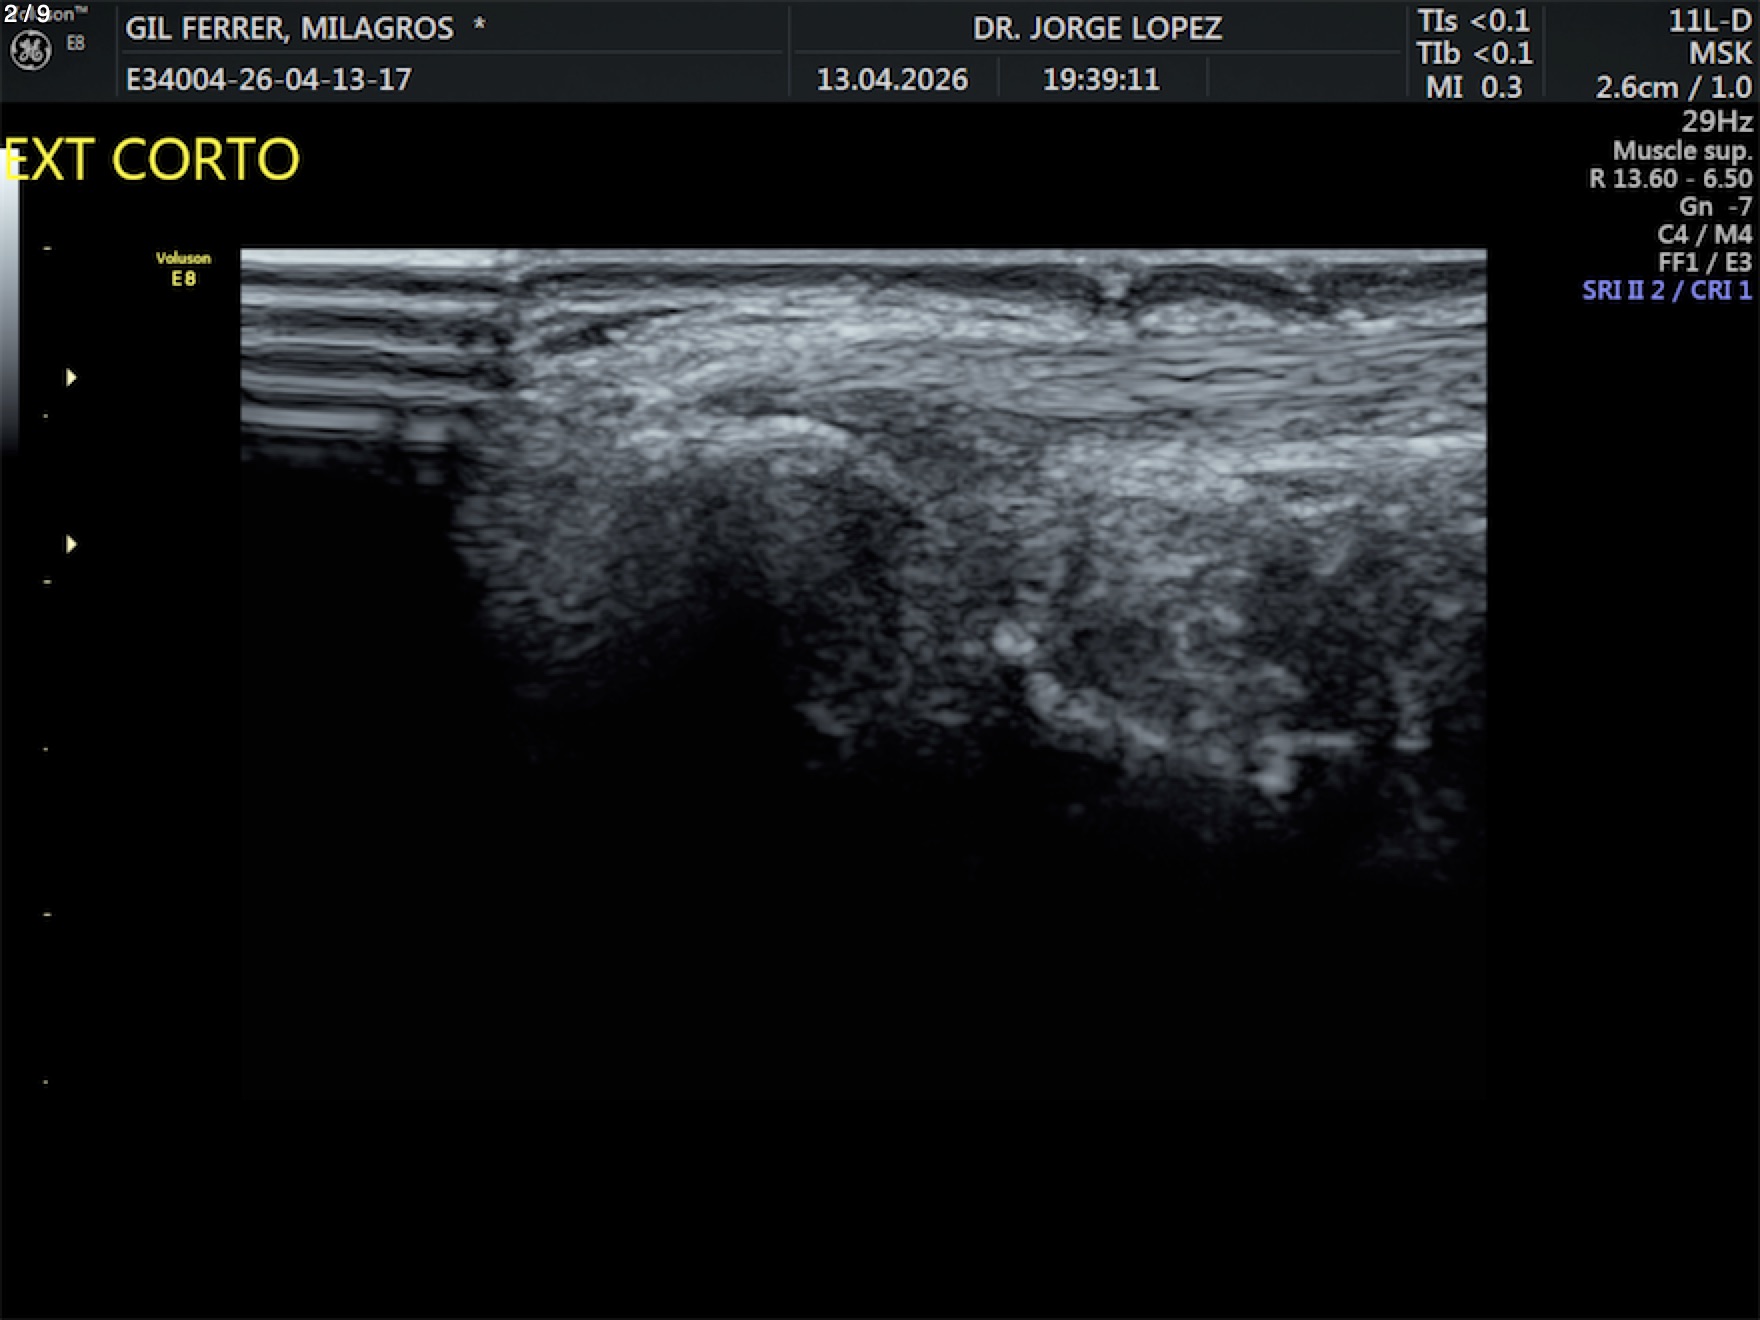Click the yellow Voluson E8 orientation marker

click(x=183, y=268)
